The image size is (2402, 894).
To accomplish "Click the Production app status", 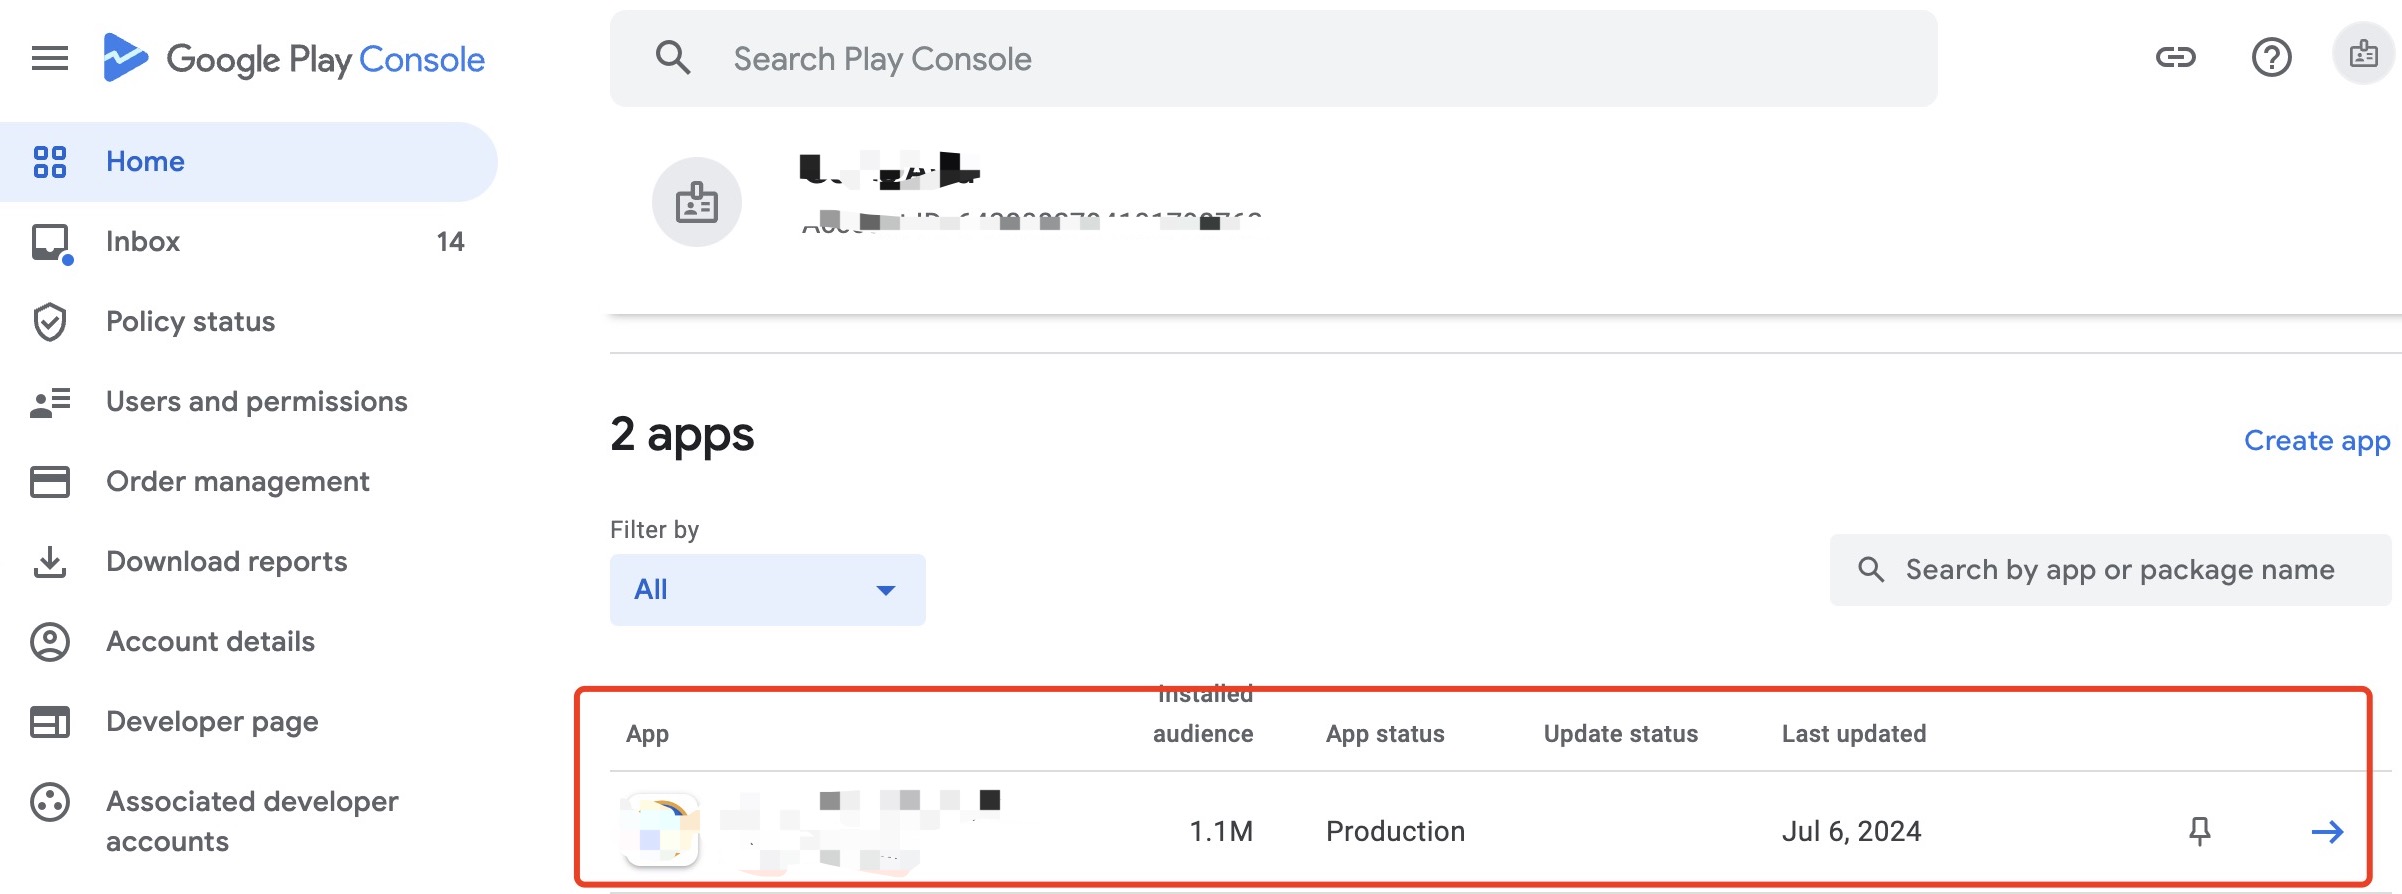I will (x=1395, y=831).
